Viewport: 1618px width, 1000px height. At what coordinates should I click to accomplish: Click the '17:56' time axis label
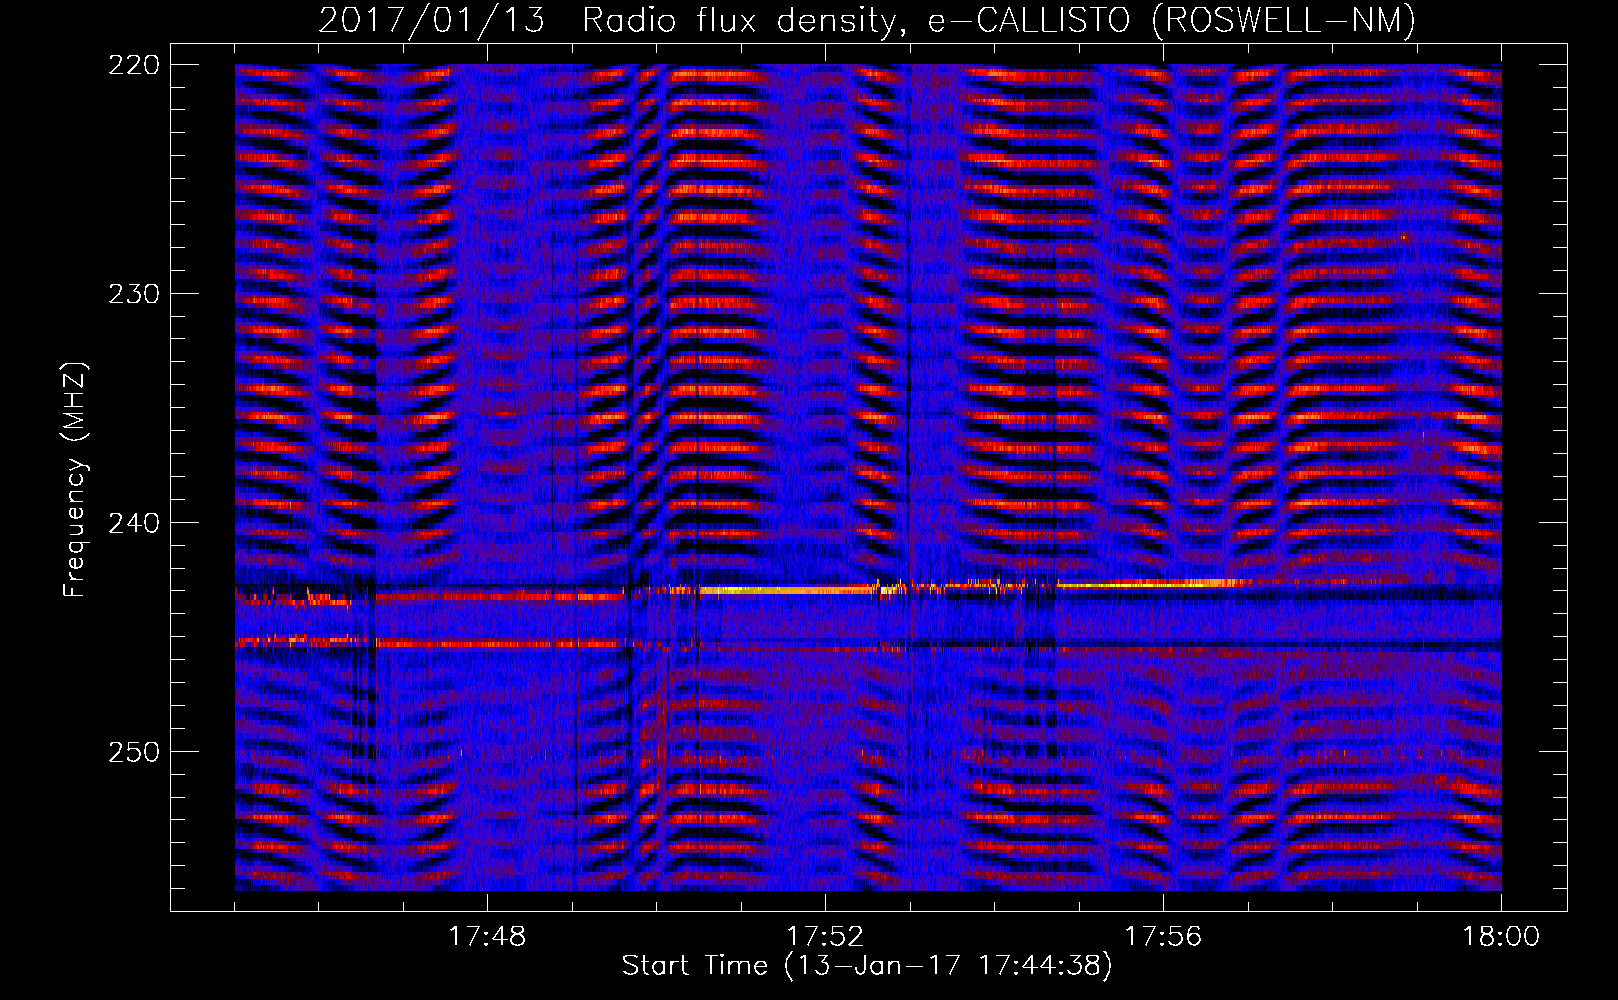(x=1163, y=937)
